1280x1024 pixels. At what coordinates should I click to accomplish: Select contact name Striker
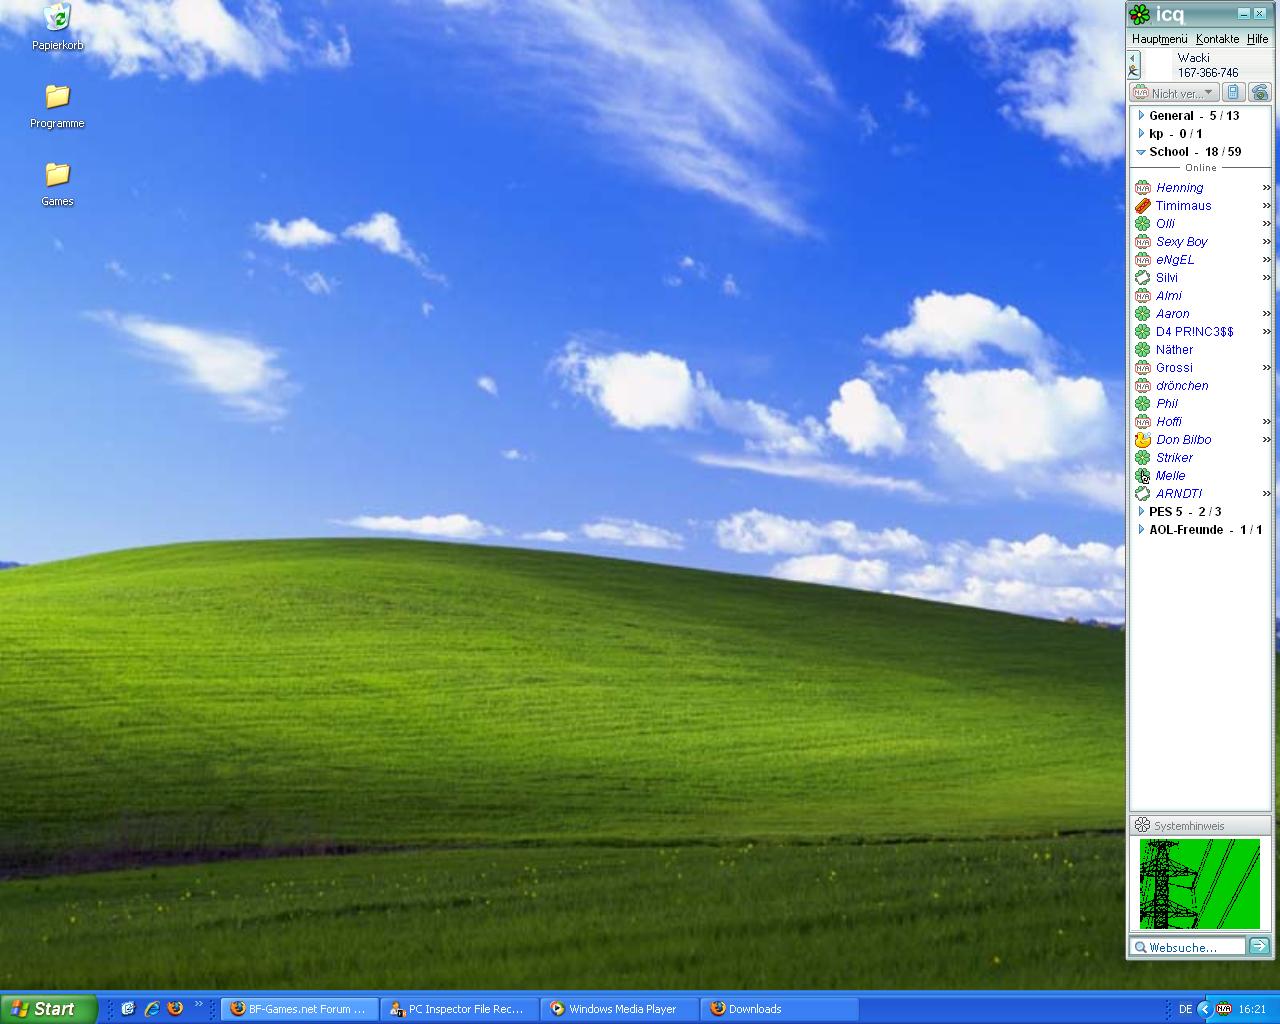[1174, 458]
